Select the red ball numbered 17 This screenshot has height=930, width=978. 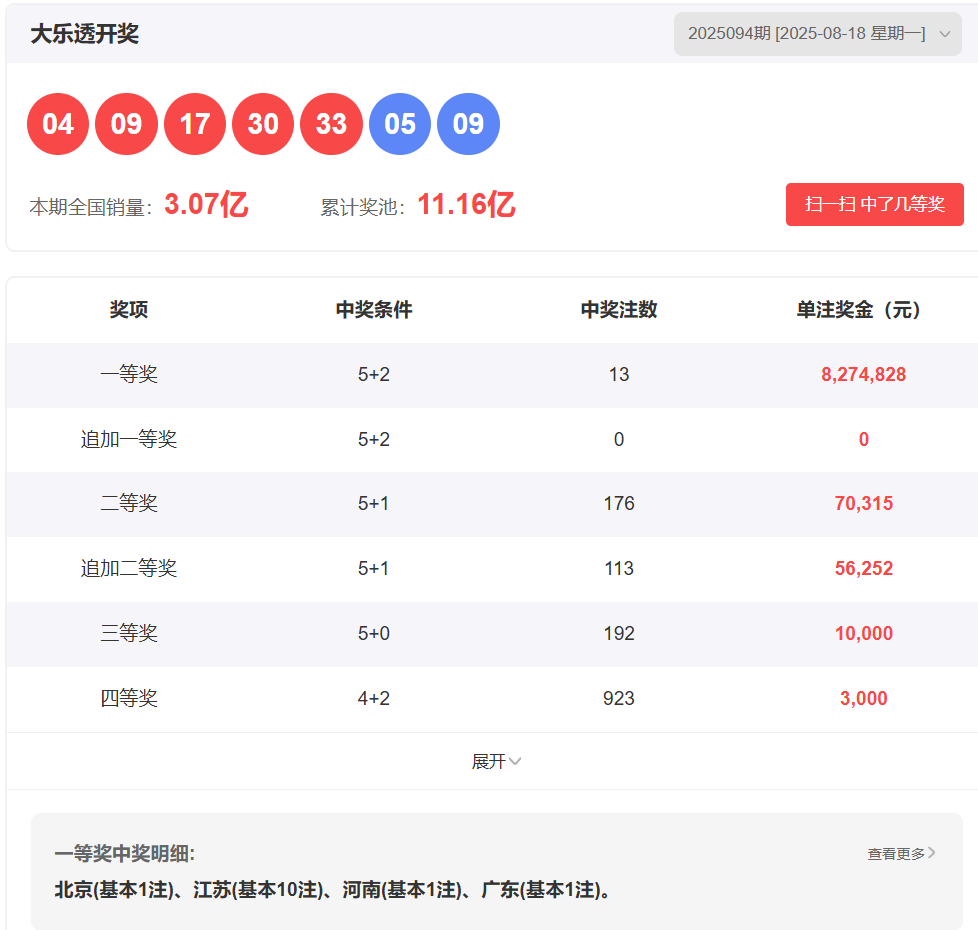[195, 124]
